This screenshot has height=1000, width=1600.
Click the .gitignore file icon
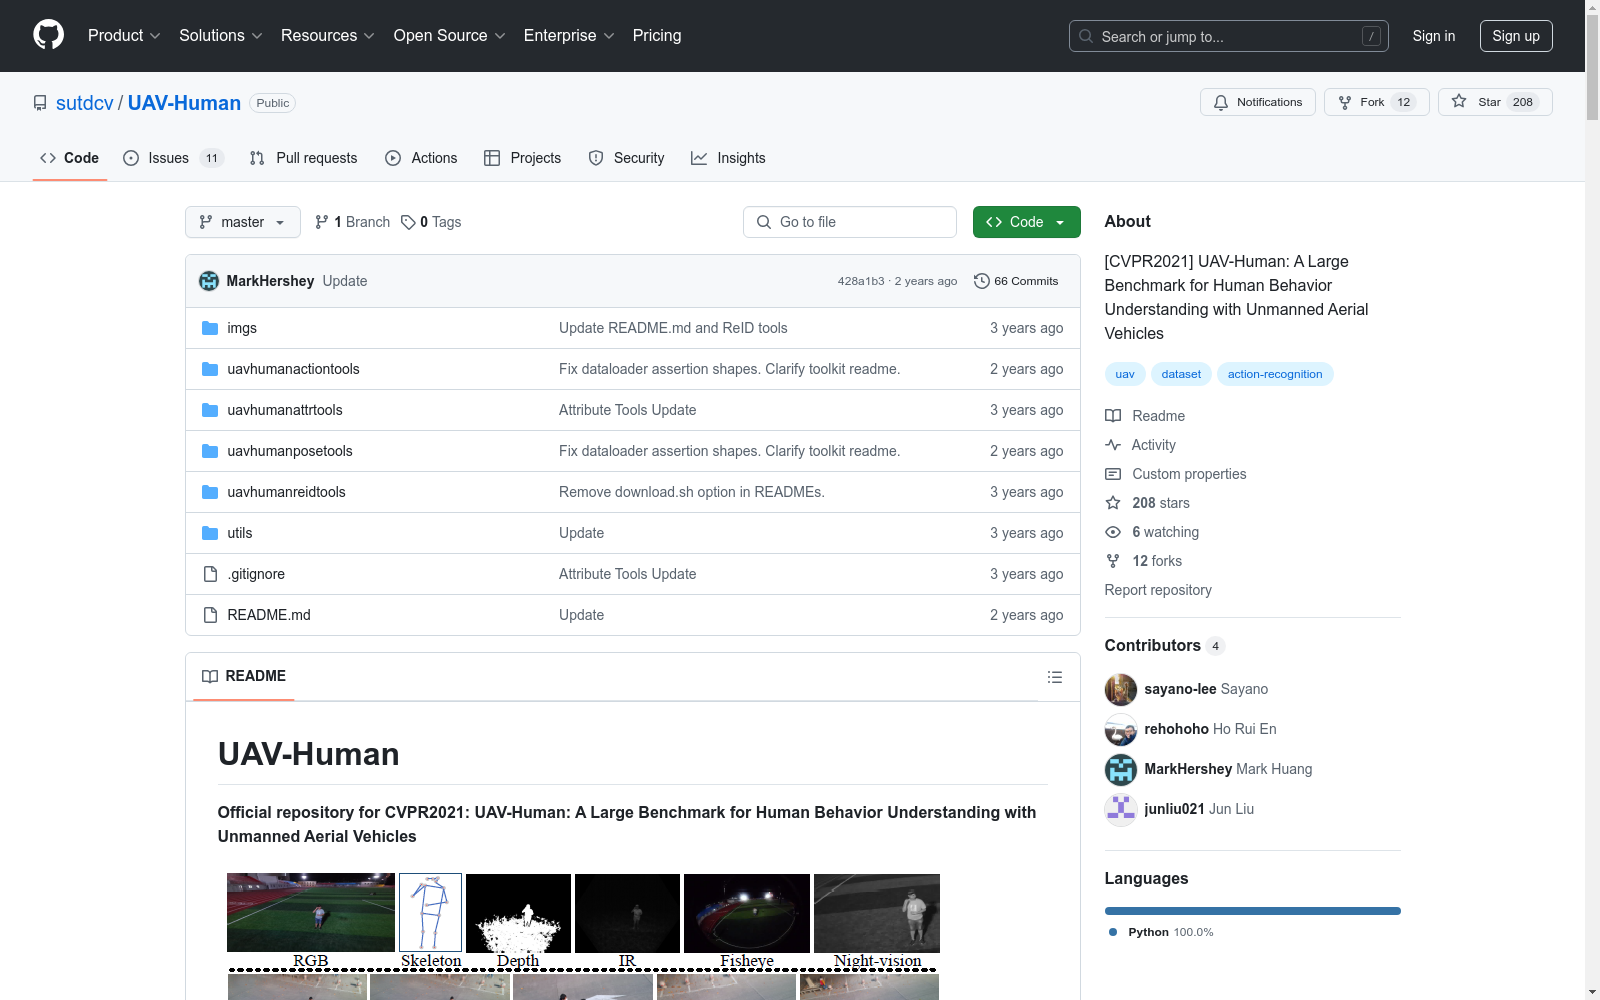210,574
